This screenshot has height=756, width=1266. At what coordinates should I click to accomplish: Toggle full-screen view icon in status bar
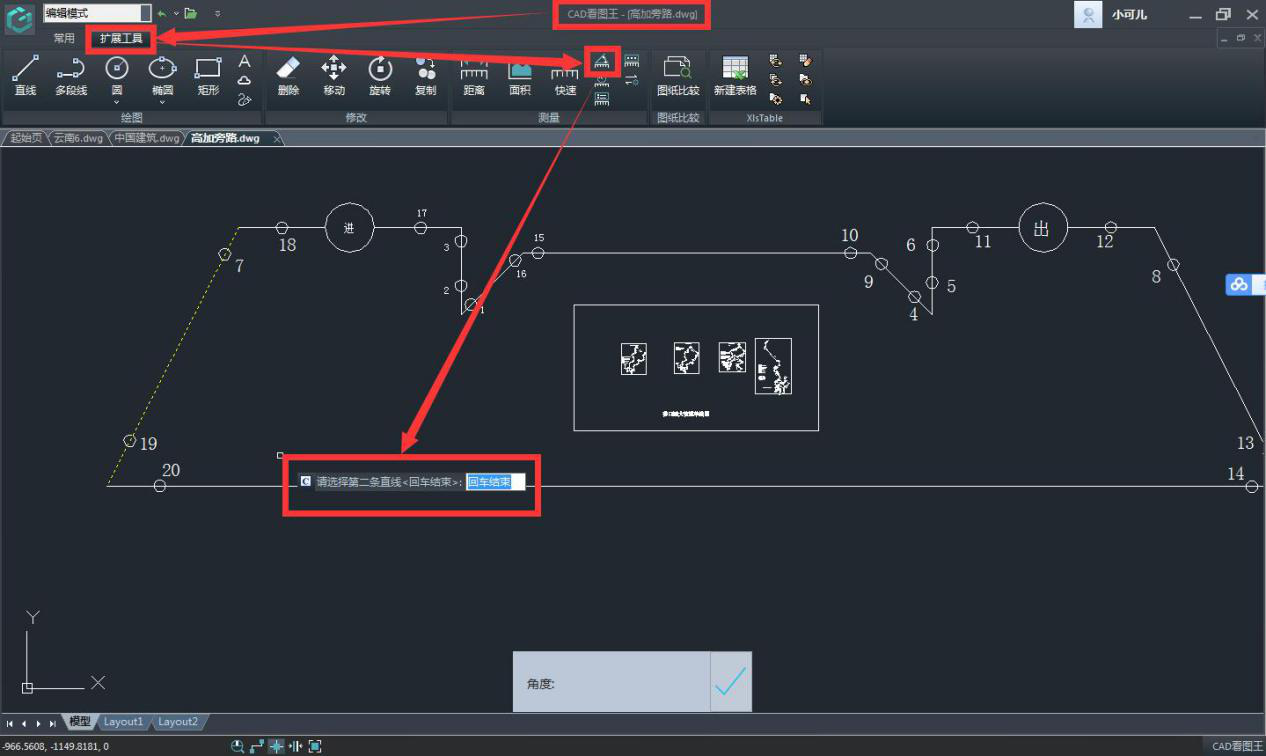click(x=315, y=746)
